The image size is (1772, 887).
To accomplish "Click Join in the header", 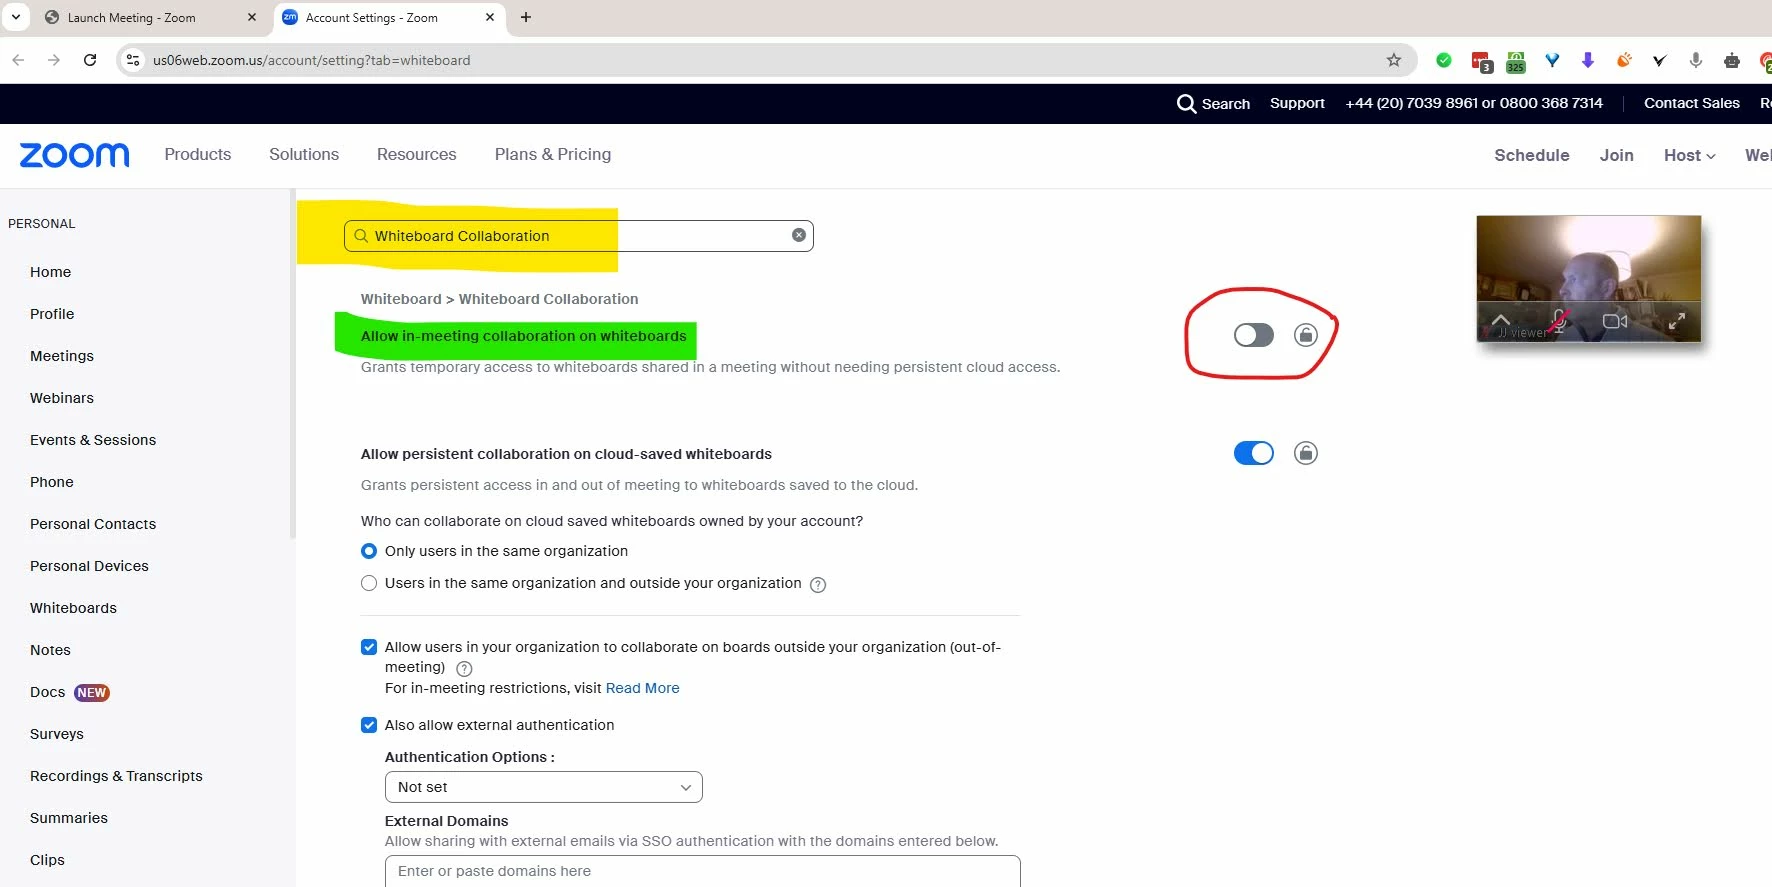I will [1616, 155].
